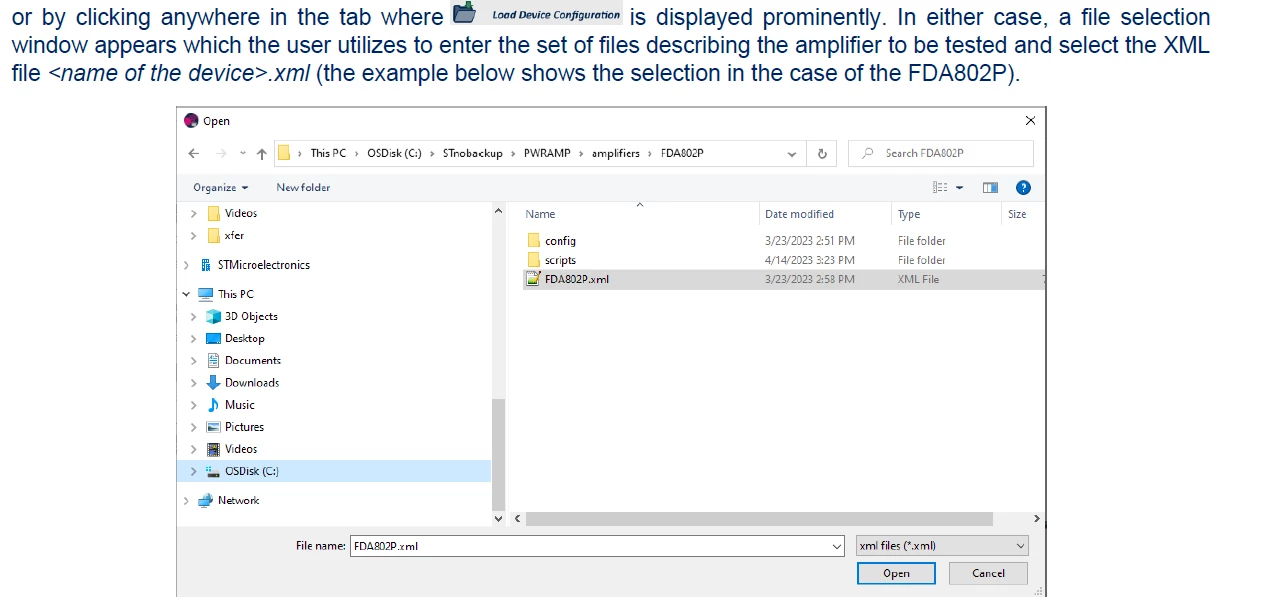Open the File name dropdown arrow
The image size is (1281, 605).
pos(838,546)
